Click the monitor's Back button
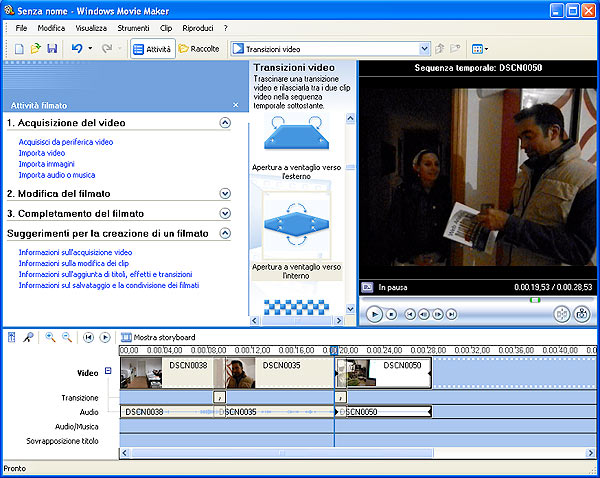The height and width of the screenshot is (478, 600). coord(410,315)
